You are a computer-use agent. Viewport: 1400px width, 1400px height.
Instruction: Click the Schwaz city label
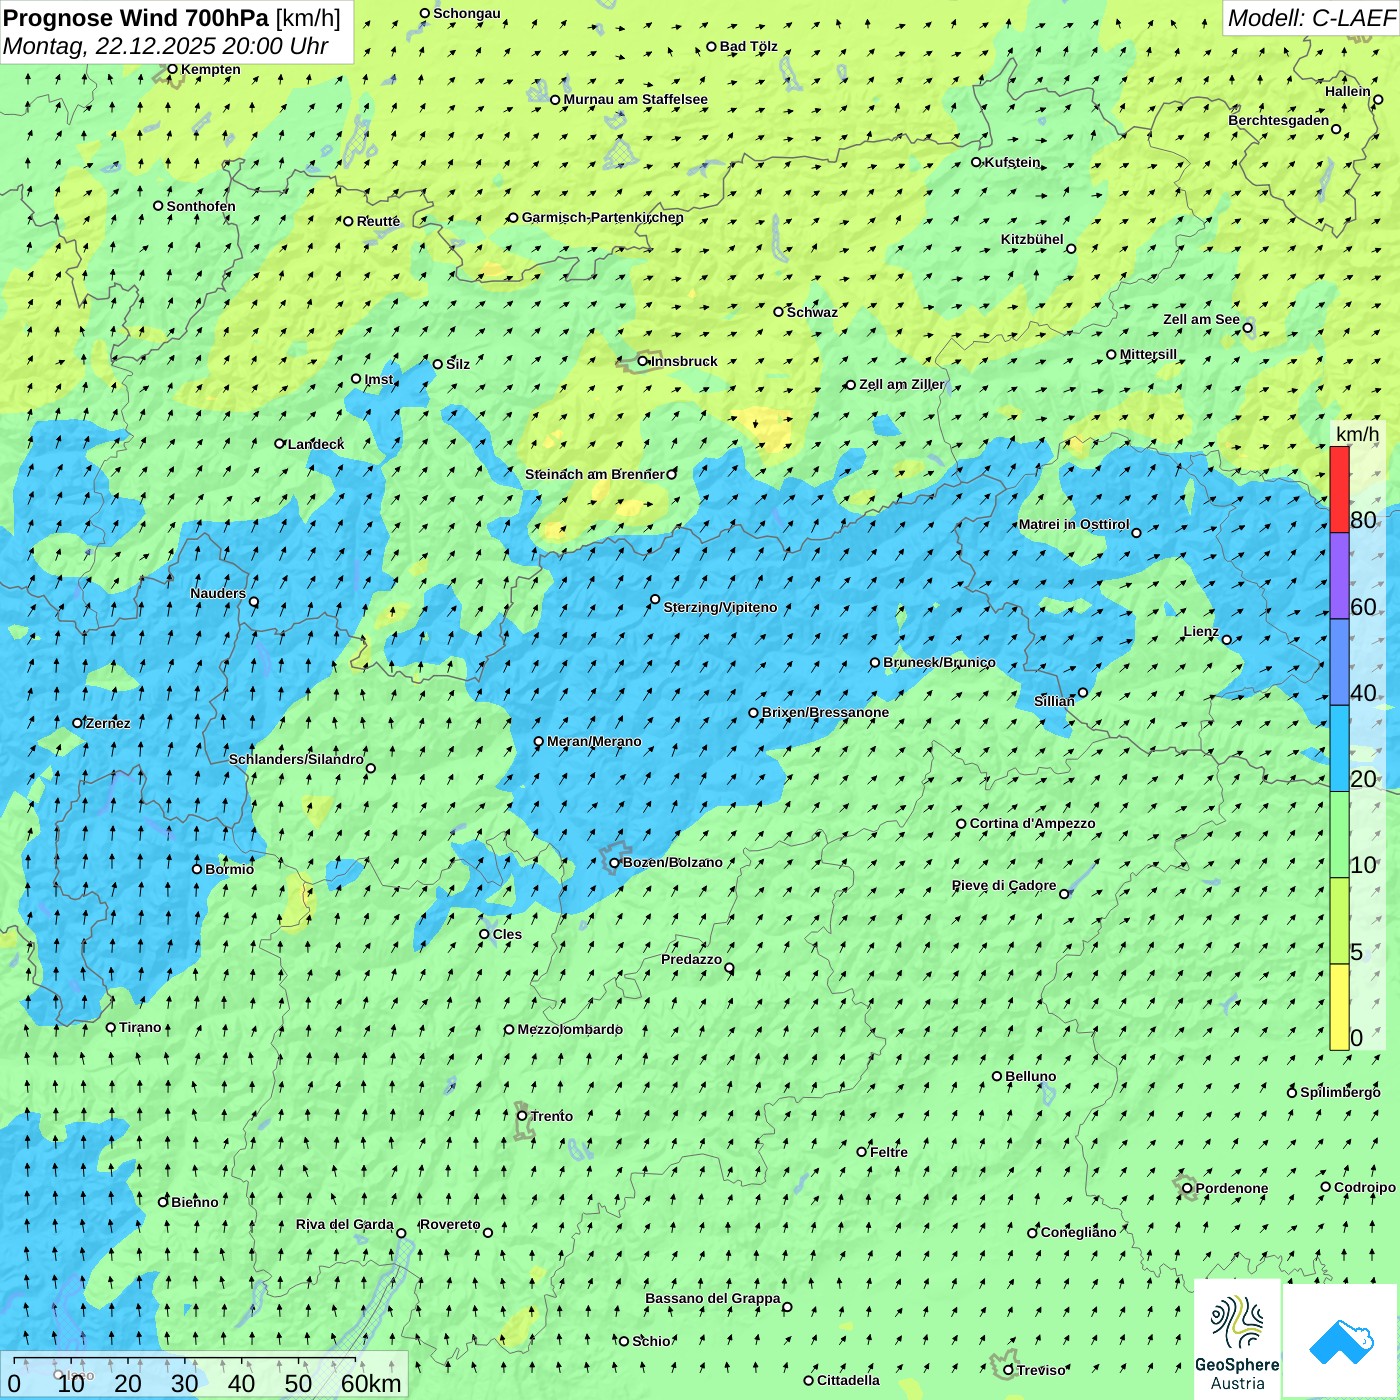pos(812,312)
